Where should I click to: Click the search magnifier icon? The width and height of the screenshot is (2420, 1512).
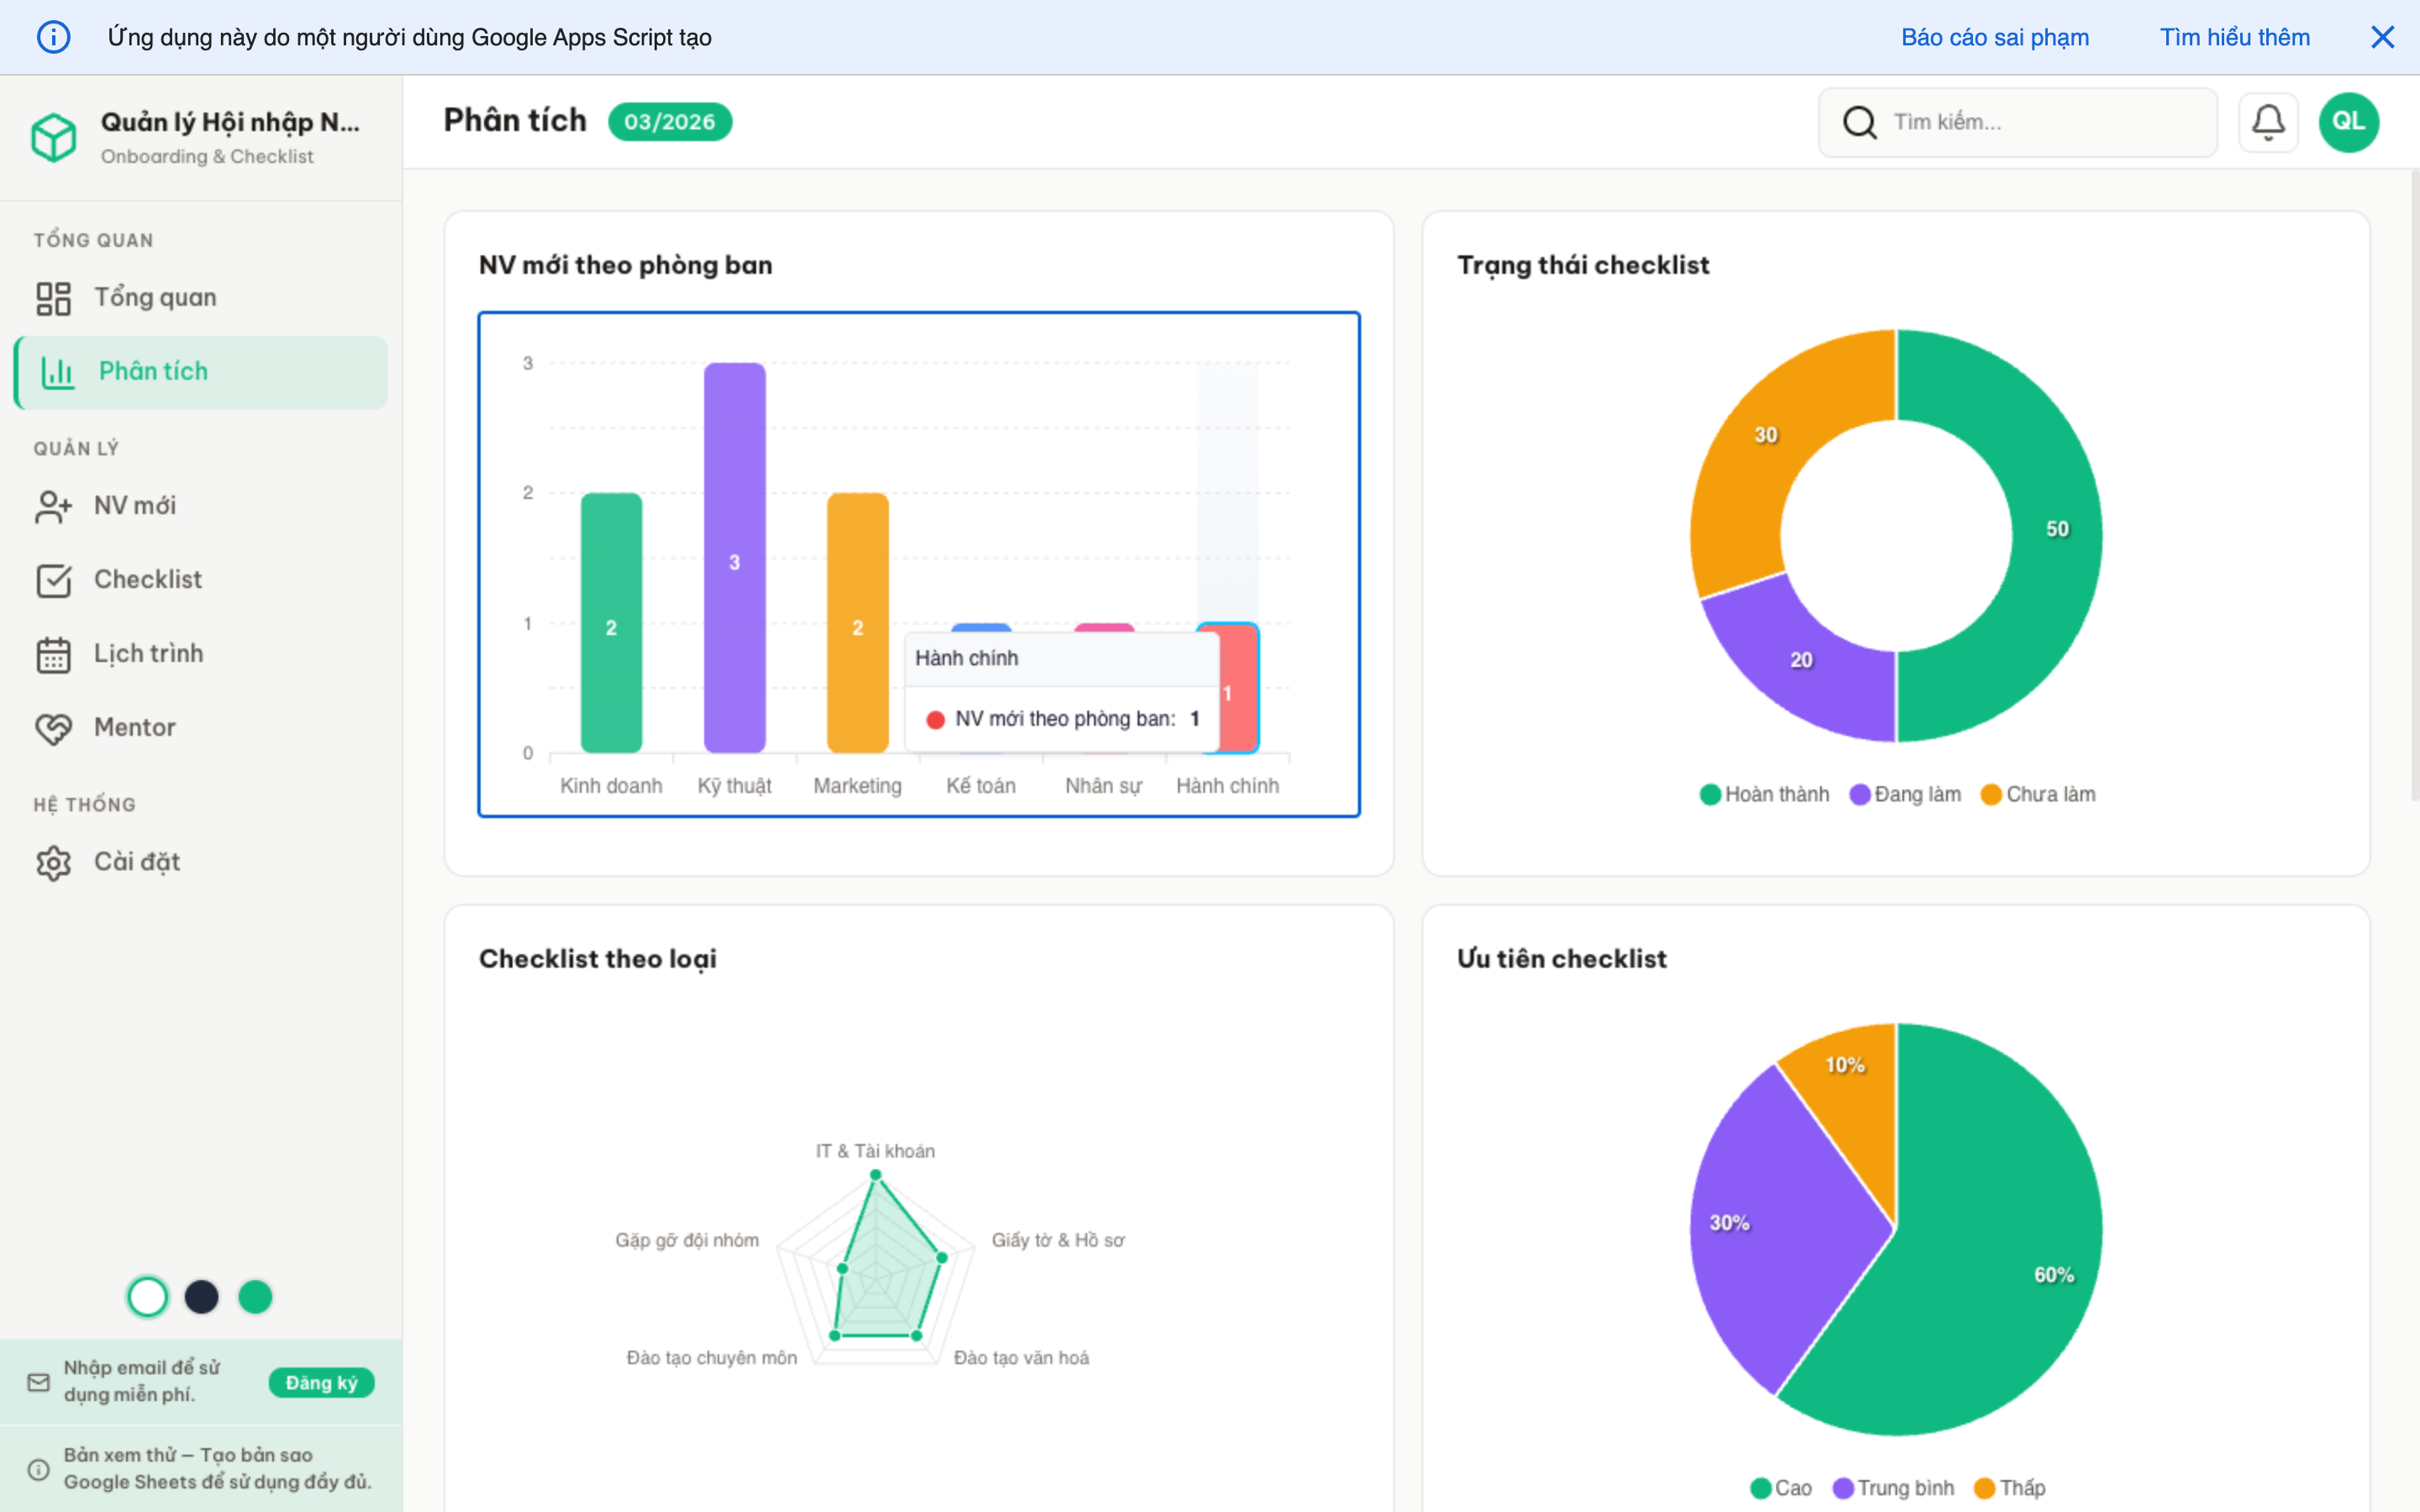click(x=1859, y=122)
